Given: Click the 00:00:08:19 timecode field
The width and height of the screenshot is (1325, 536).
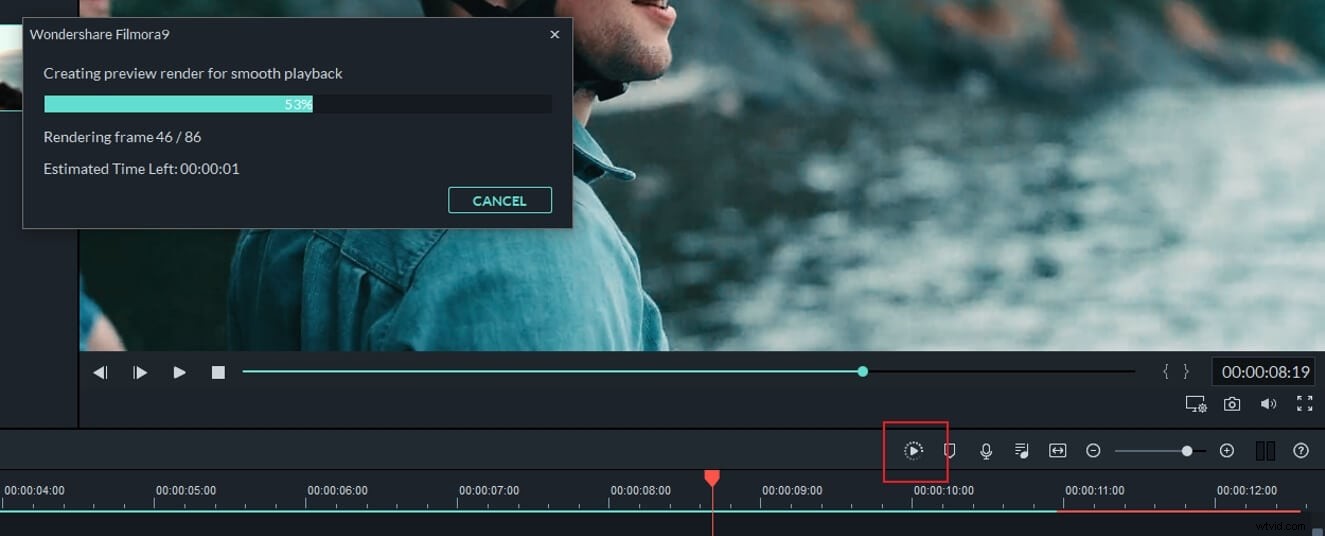Looking at the screenshot, I should pos(1265,372).
